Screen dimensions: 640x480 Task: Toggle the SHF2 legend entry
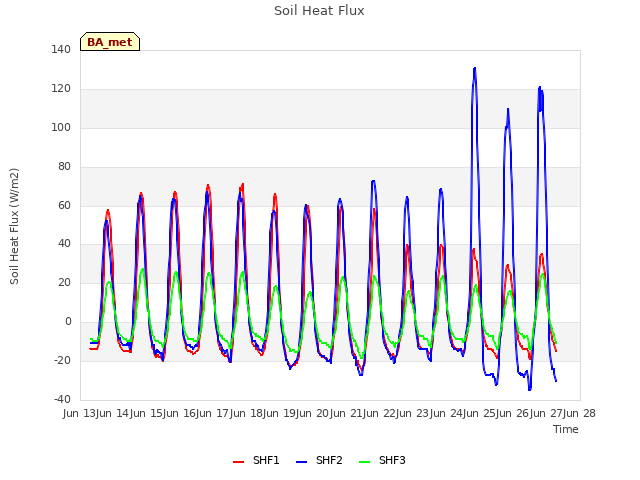[x=319, y=461]
